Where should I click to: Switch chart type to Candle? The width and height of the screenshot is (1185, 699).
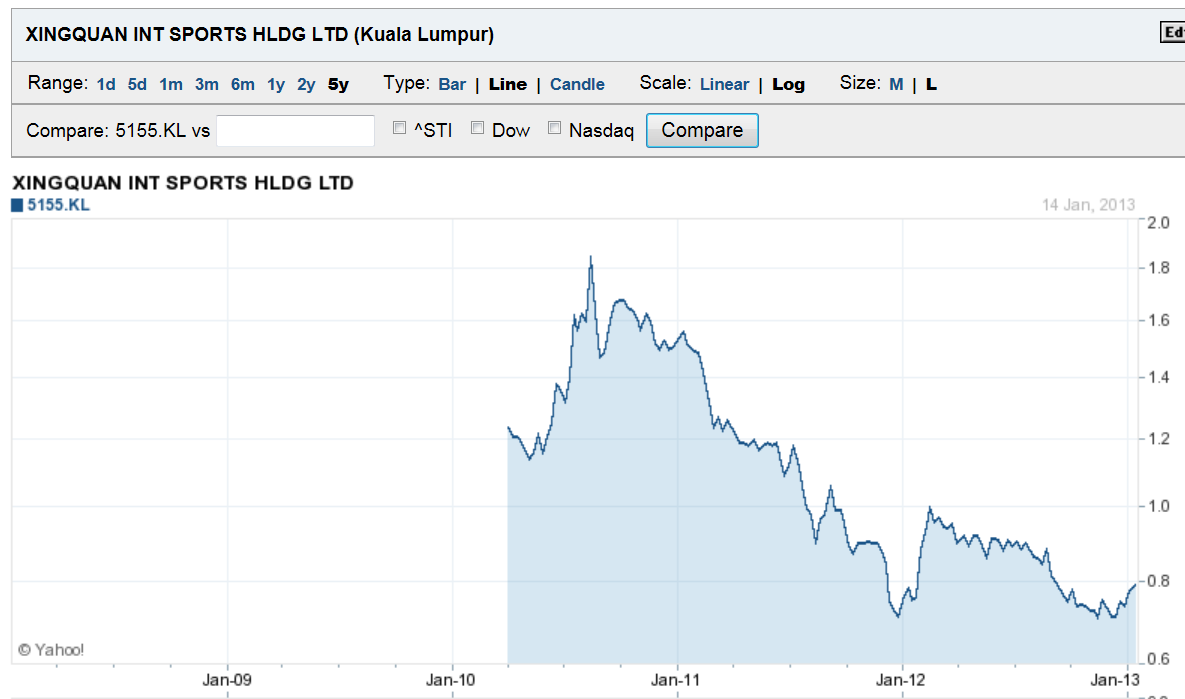pyautogui.click(x=577, y=84)
